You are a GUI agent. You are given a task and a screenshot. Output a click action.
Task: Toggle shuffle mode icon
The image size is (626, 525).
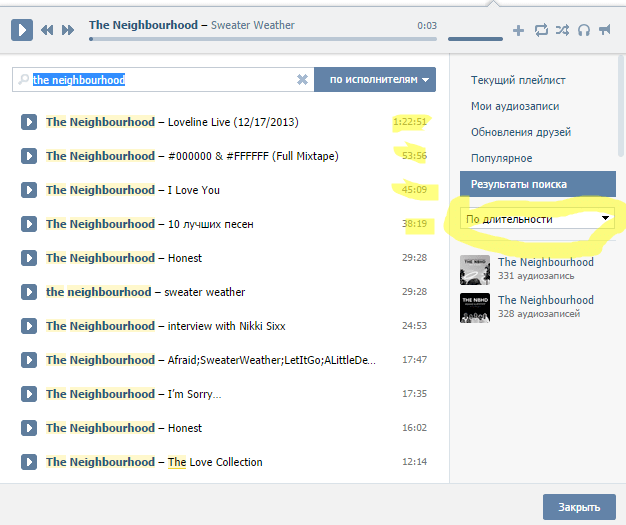point(563,30)
